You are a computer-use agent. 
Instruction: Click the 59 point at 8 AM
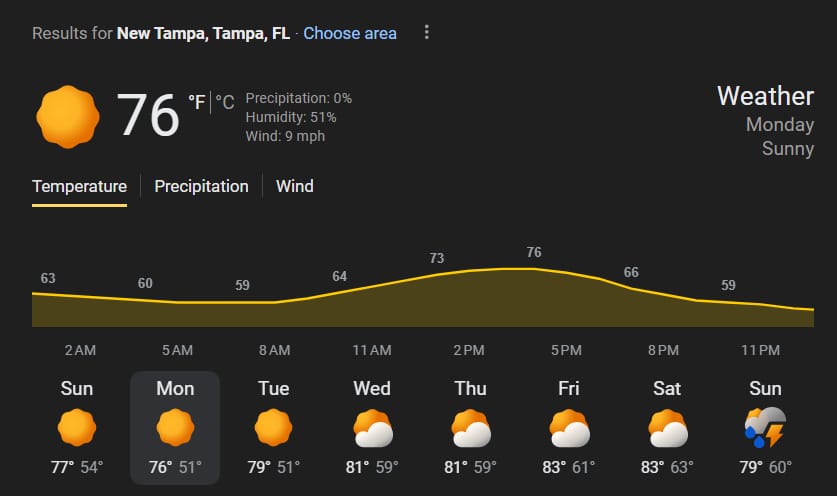click(242, 286)
